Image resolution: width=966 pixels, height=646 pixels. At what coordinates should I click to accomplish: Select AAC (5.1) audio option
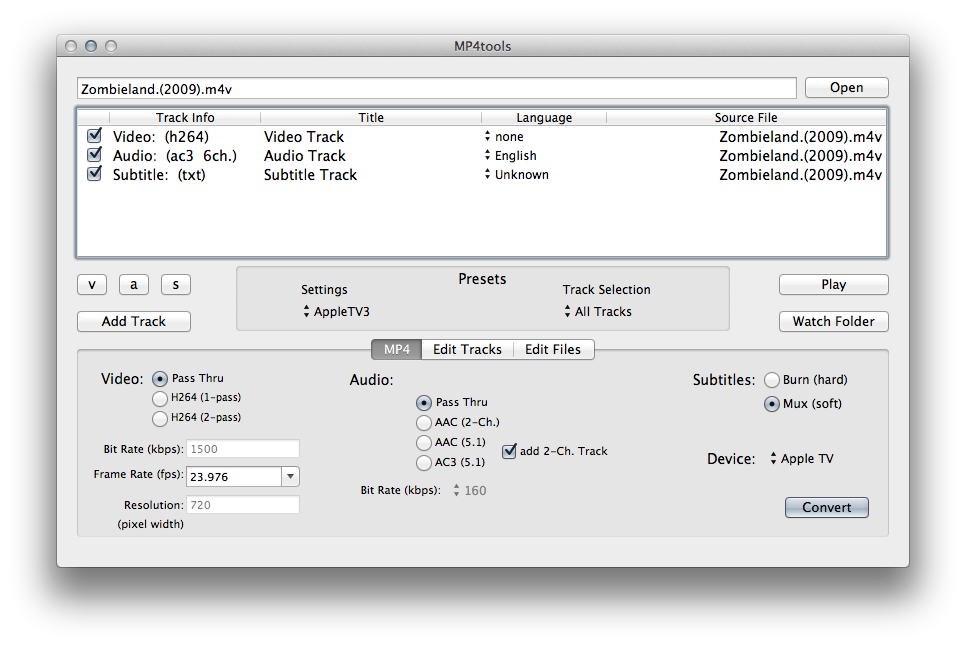[424, 442]
